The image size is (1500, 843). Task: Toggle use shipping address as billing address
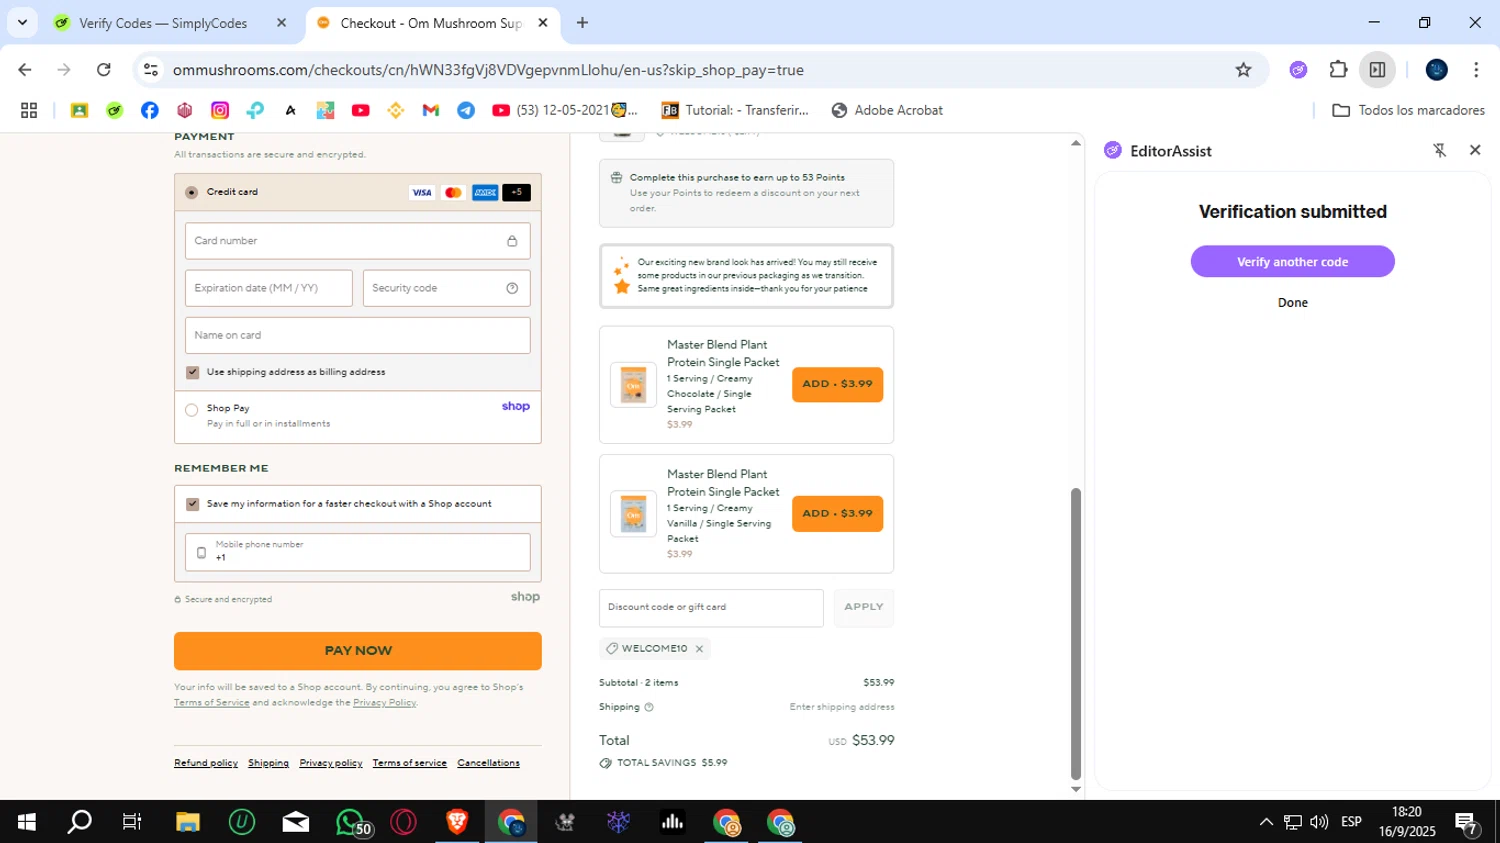click(x=193, y=372)
